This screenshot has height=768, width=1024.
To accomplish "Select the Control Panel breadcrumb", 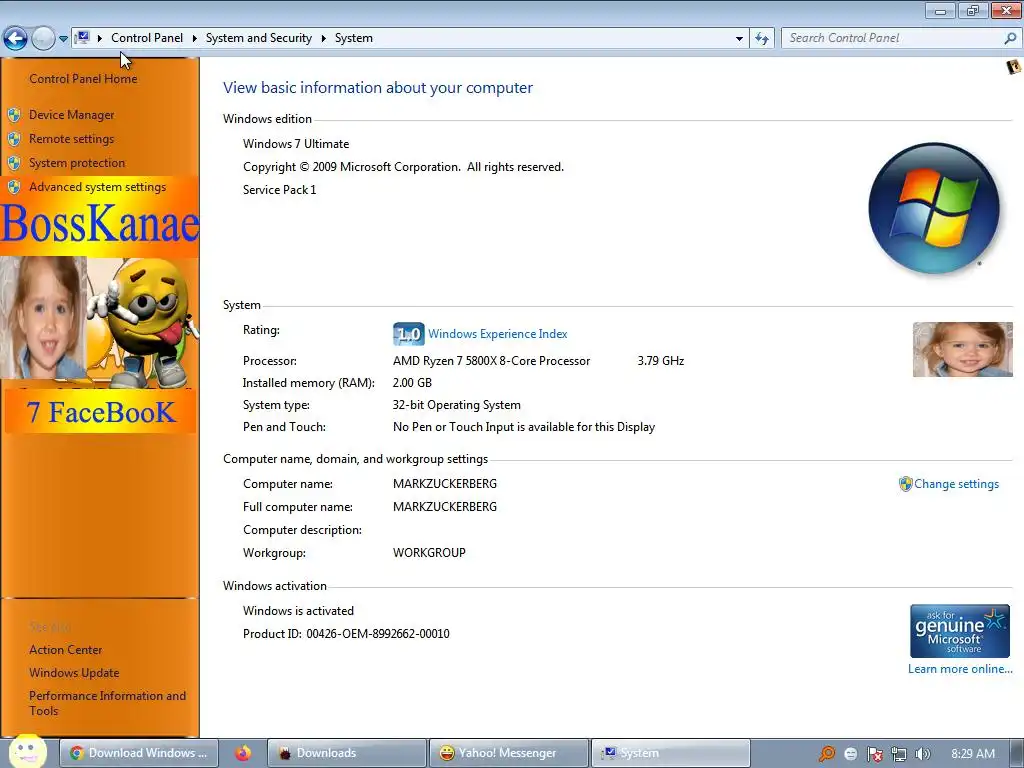I will (x=147, y=38).
